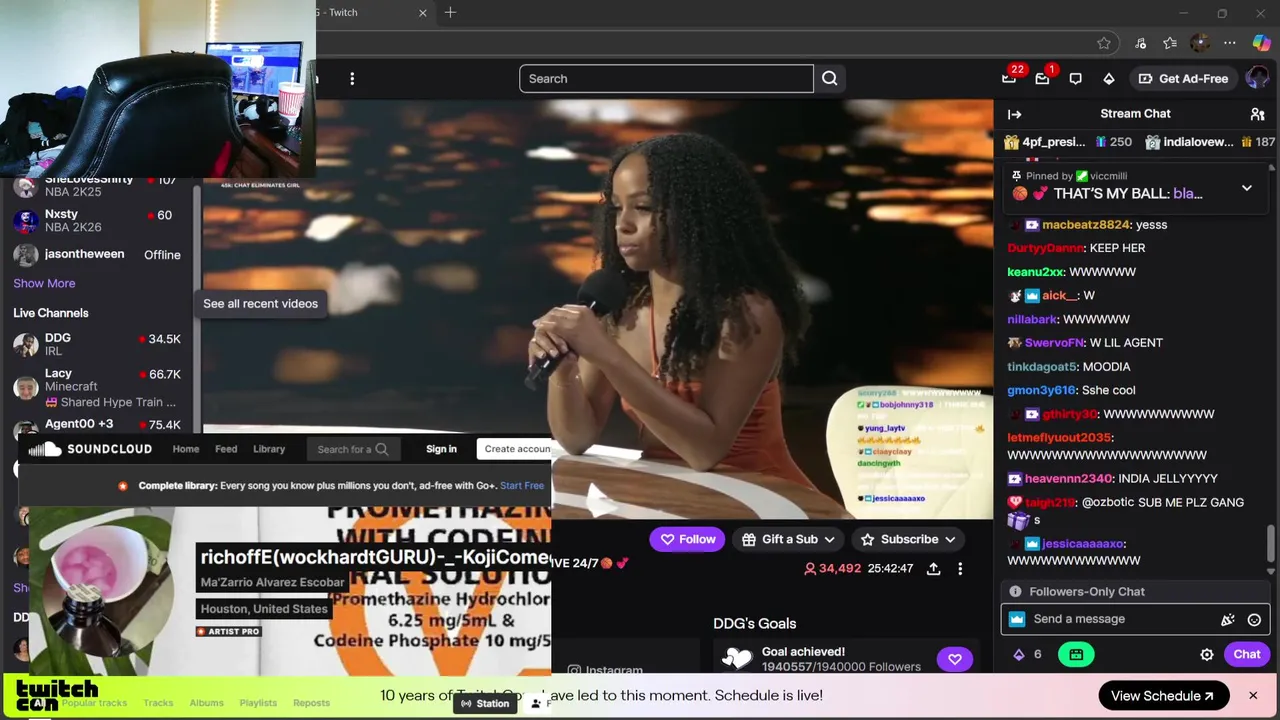1280x720 pixels.
Task: Click the heart button beside Goal achieved
Action: click(955, 659)
